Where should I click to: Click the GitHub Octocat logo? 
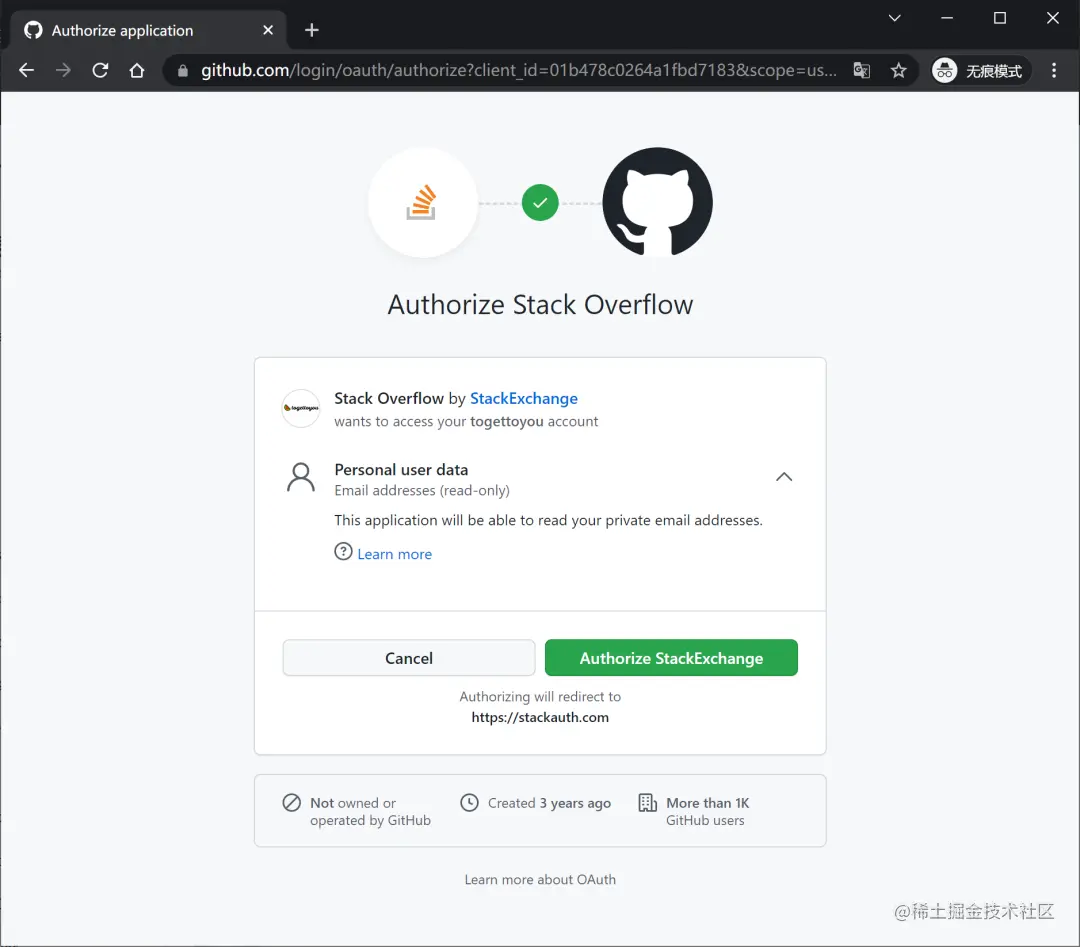coord(657,202)
